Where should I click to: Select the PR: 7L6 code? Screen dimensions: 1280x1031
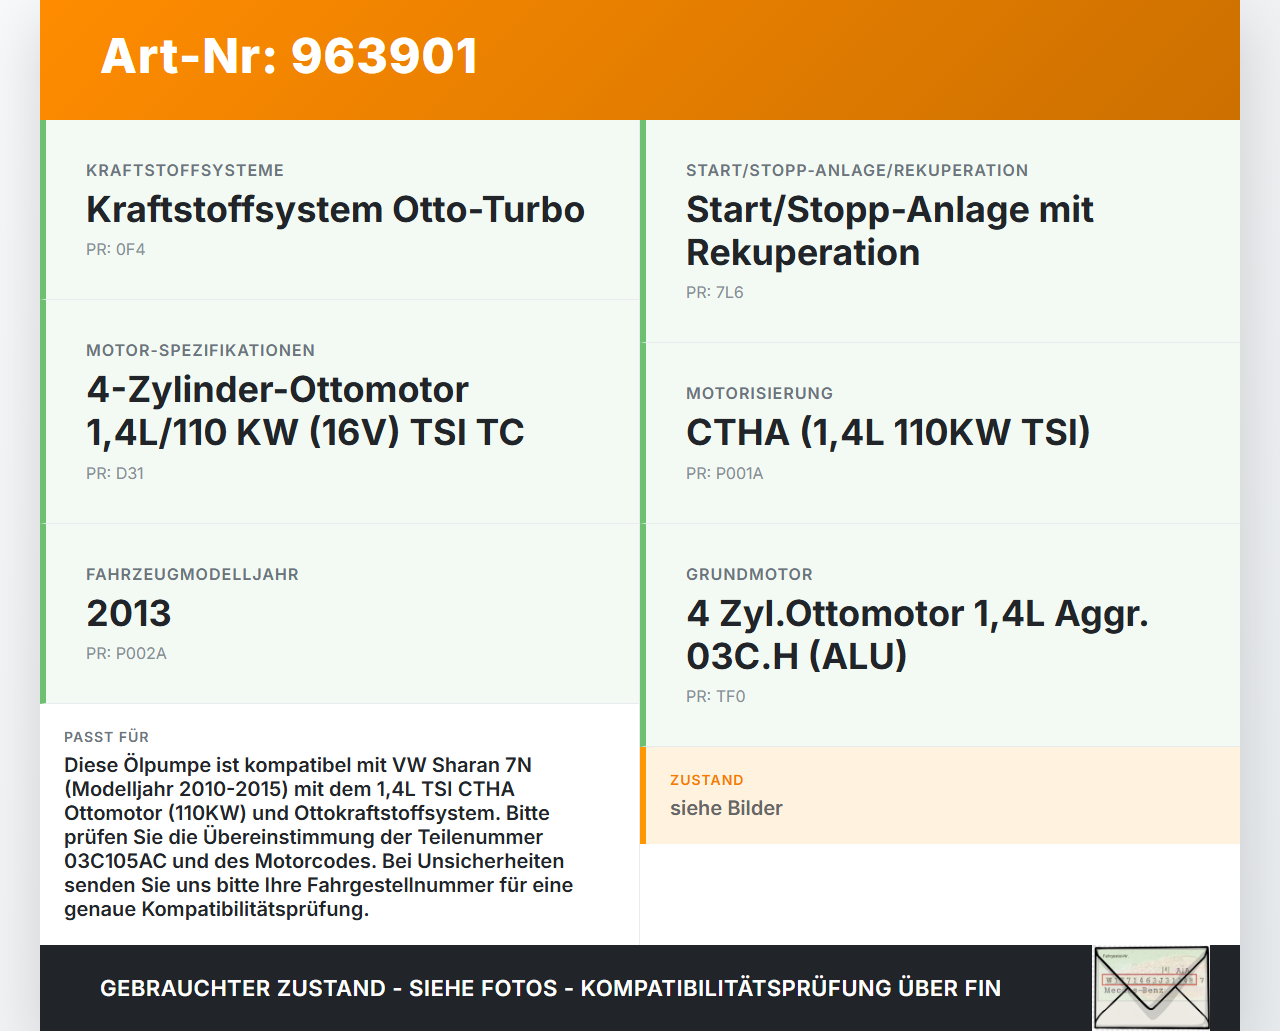point(714,293)
